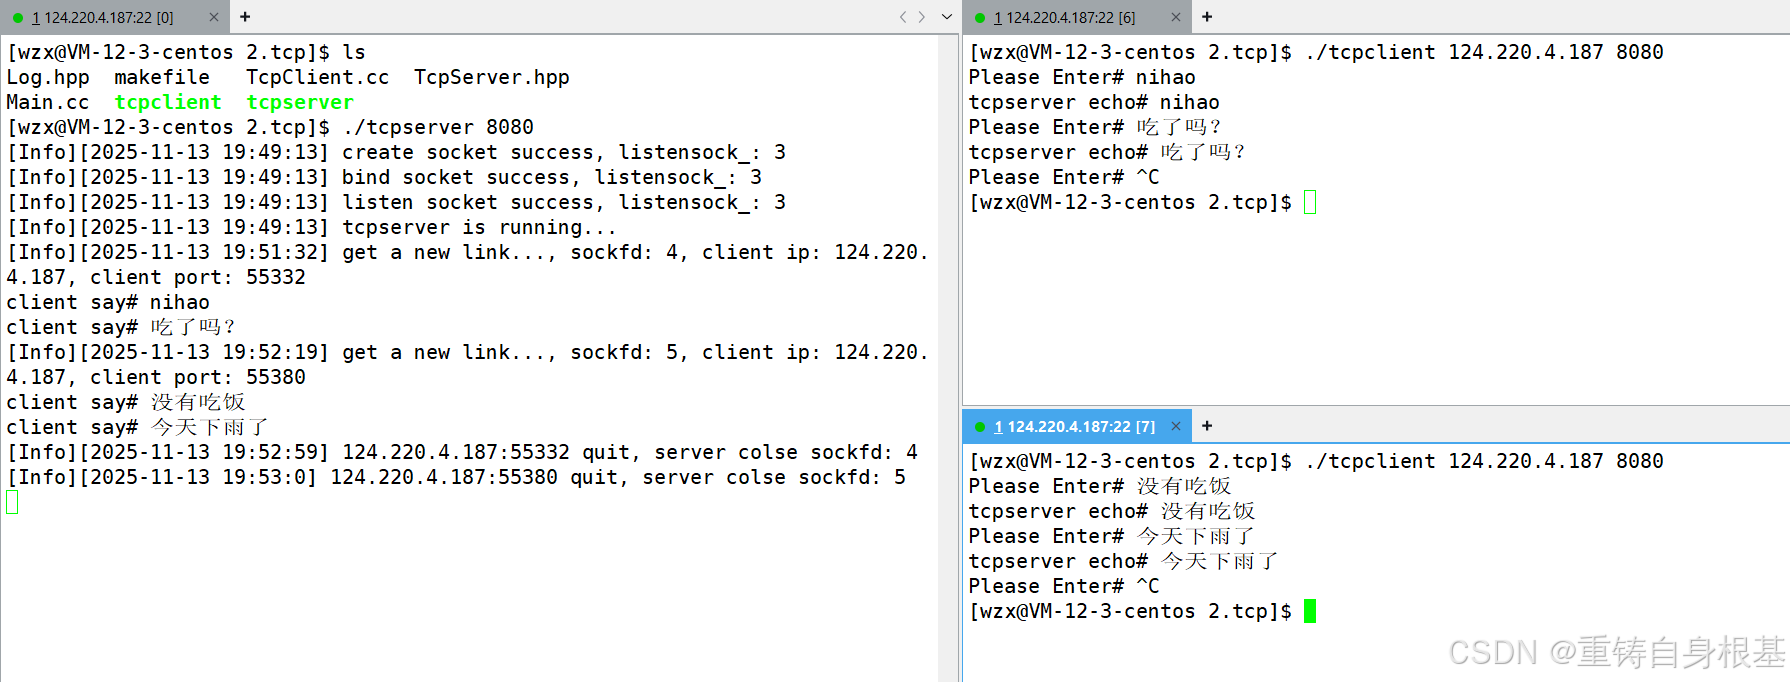Click 'tcpserver echo# nihao' in top-right terminal
Image resolution: width=1790 pixels, height=682 pixels.
point(1094,102)
